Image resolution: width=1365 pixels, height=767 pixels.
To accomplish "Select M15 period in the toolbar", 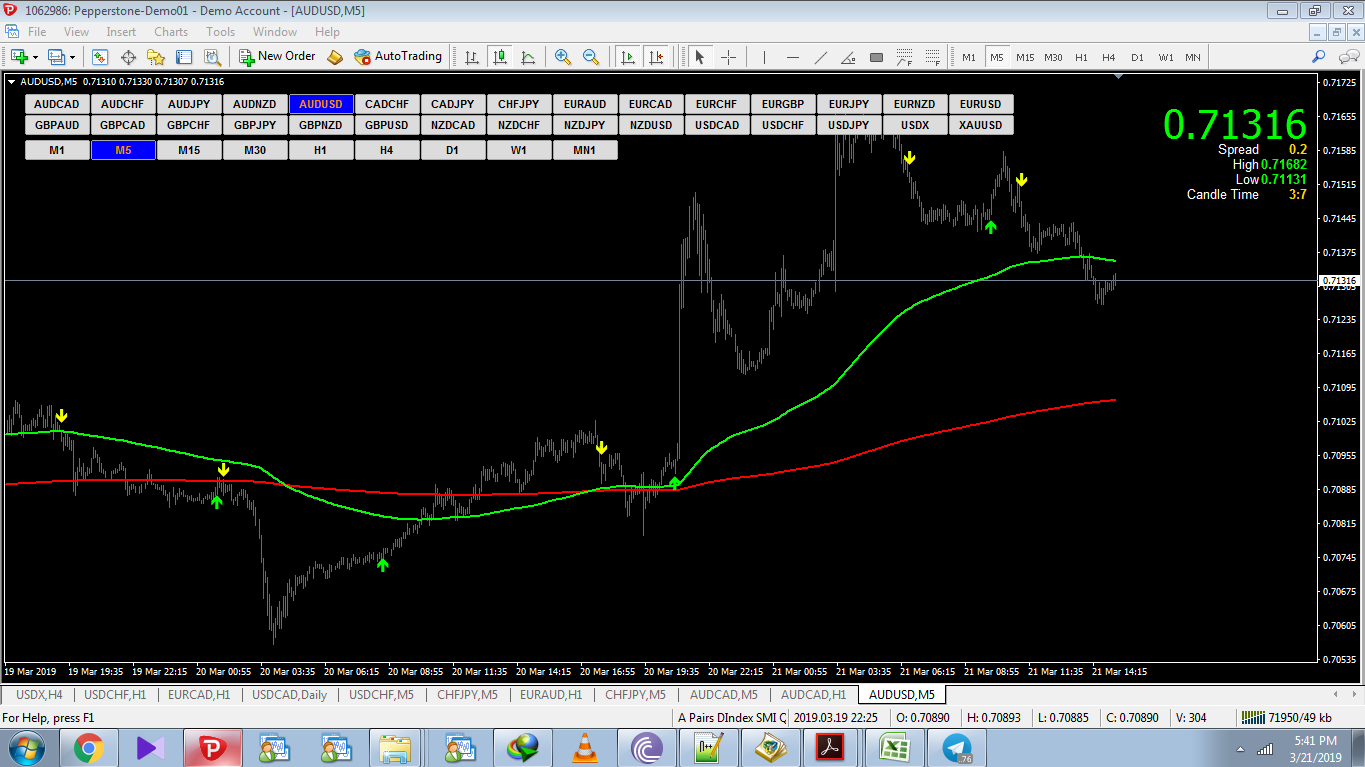I will 1025,57.
